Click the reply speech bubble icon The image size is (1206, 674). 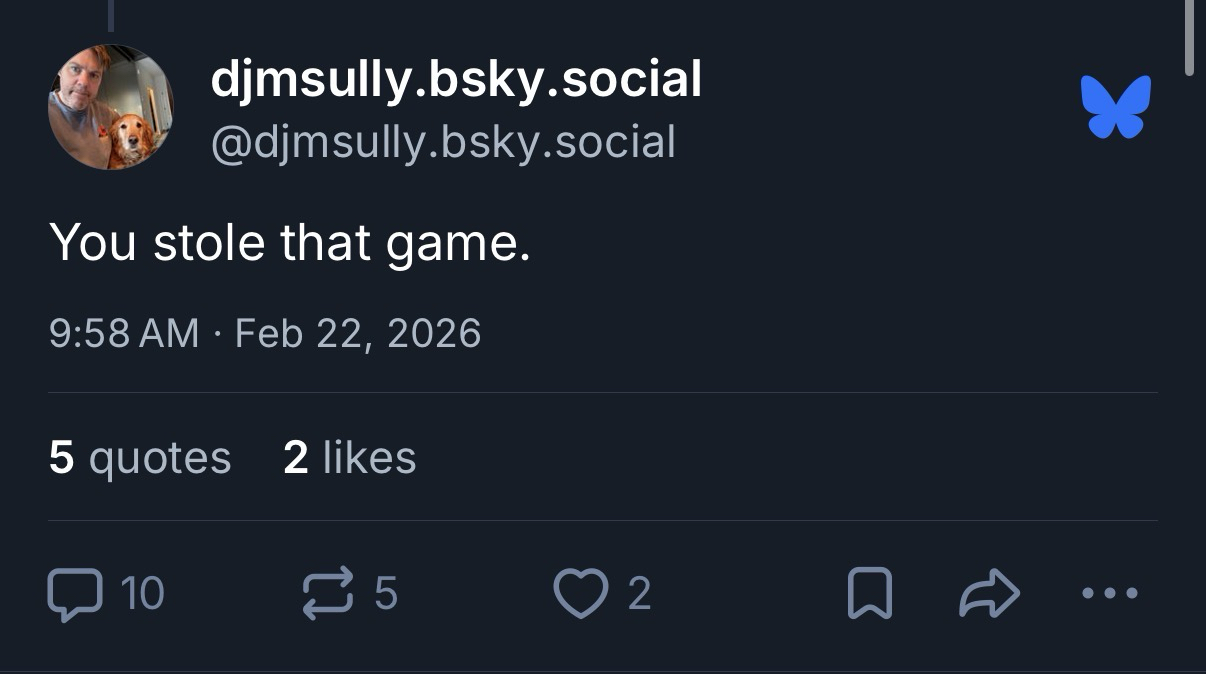75,593
